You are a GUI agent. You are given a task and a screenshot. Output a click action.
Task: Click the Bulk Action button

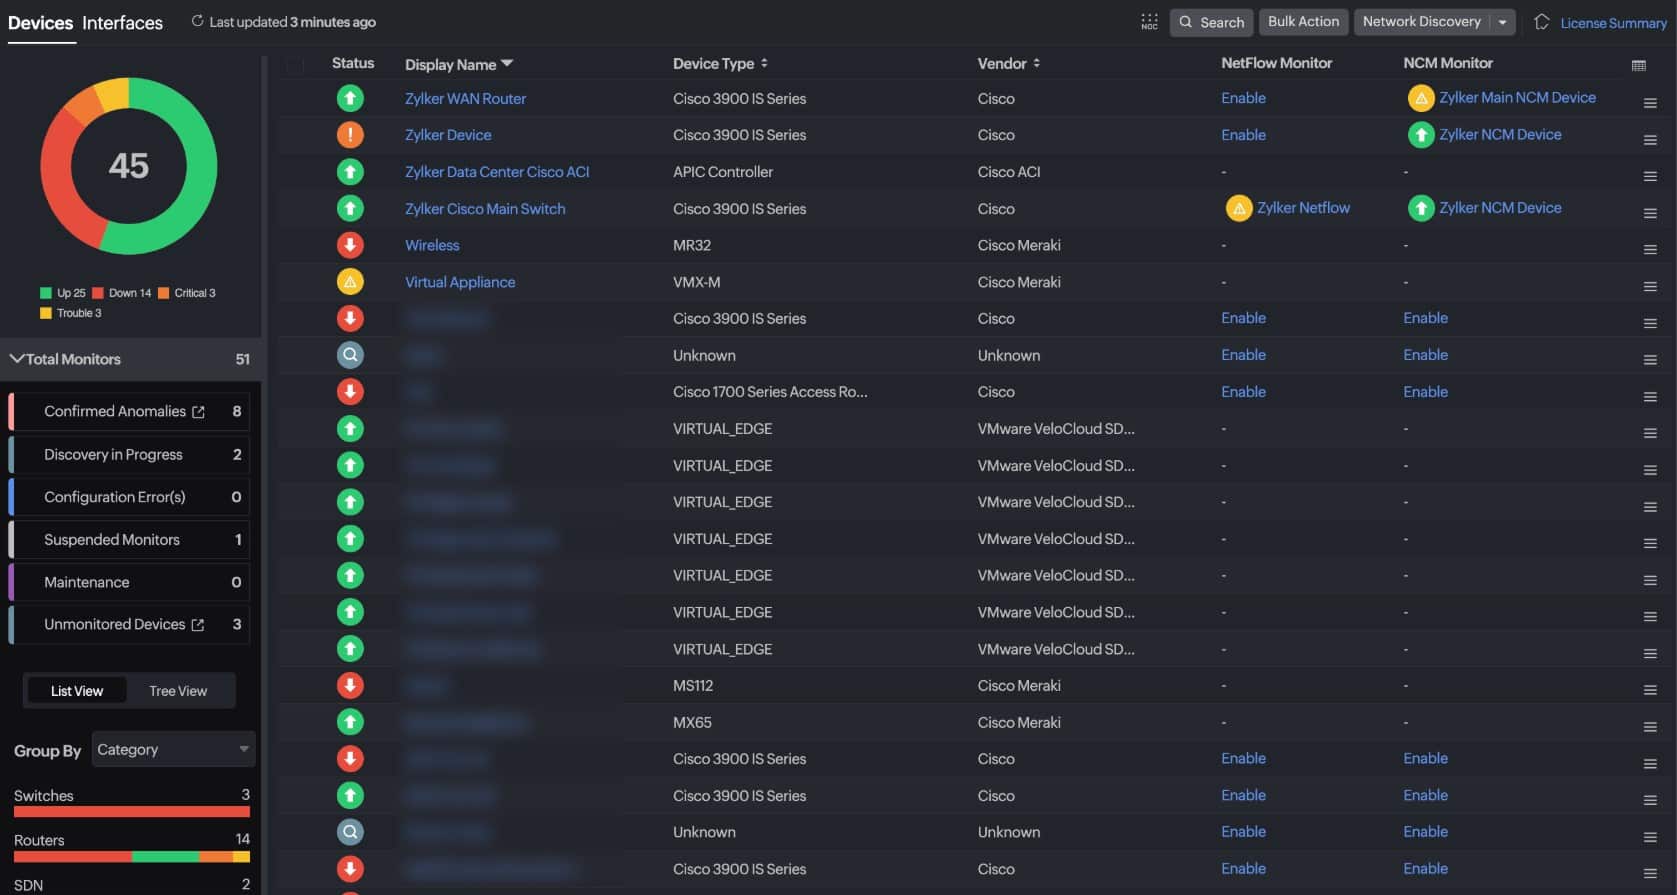1303,22
